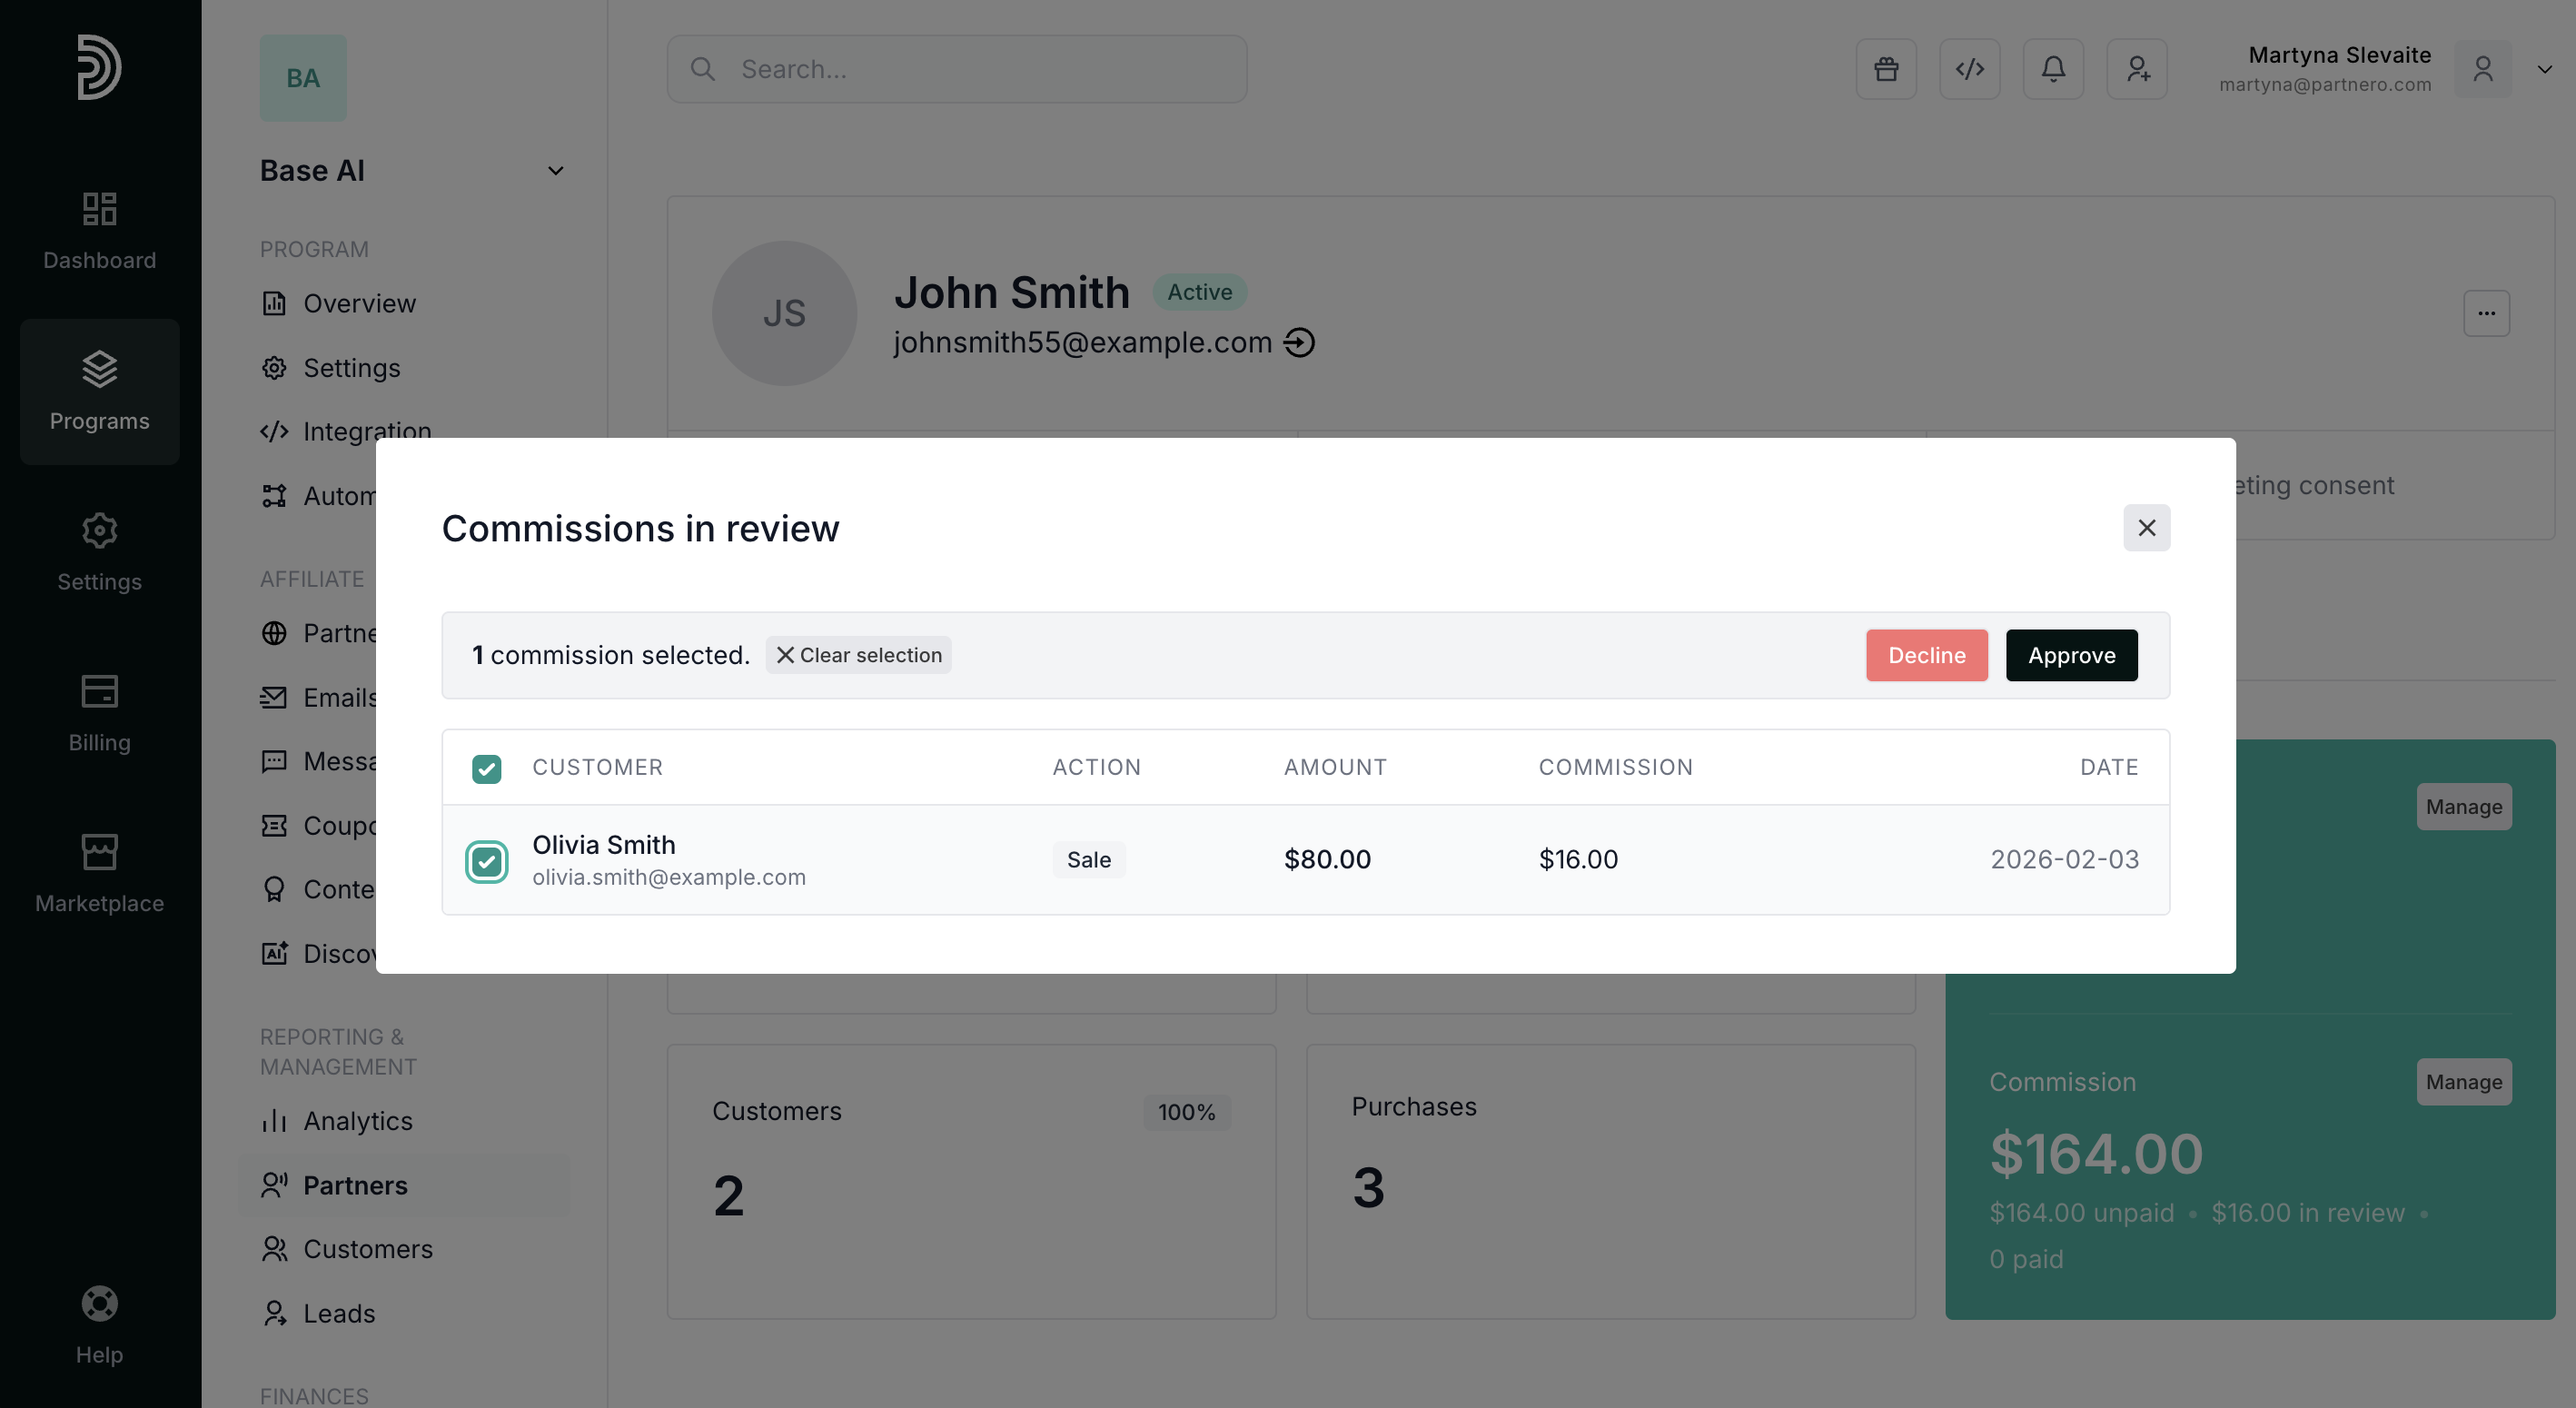Approve the selected commission
Screen dimensions: 2576x1408
tap(2071, 655)
